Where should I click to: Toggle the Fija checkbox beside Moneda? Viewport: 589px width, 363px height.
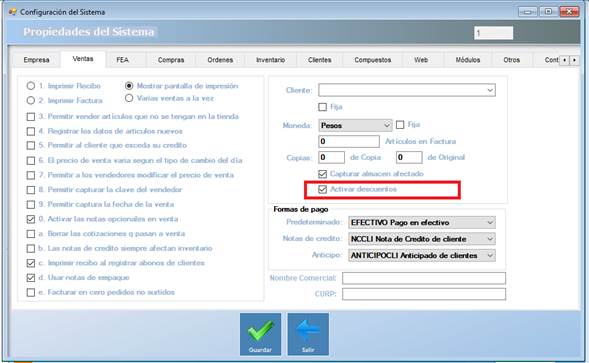[x=400, y=125]
